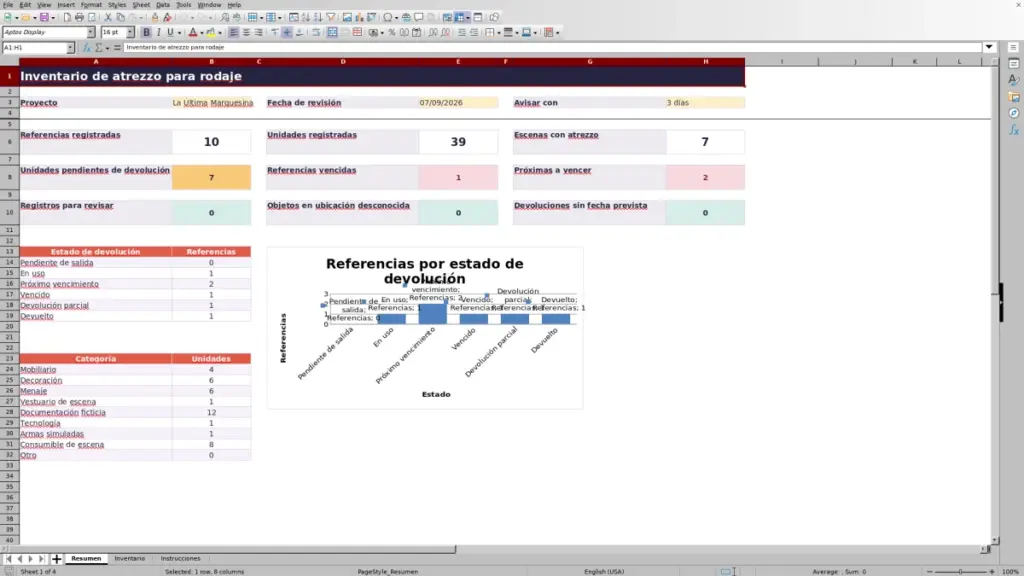Click the sidebar settings hamburger button
This screenshot has width=1024, height=576.
[x=1013, y=47]
